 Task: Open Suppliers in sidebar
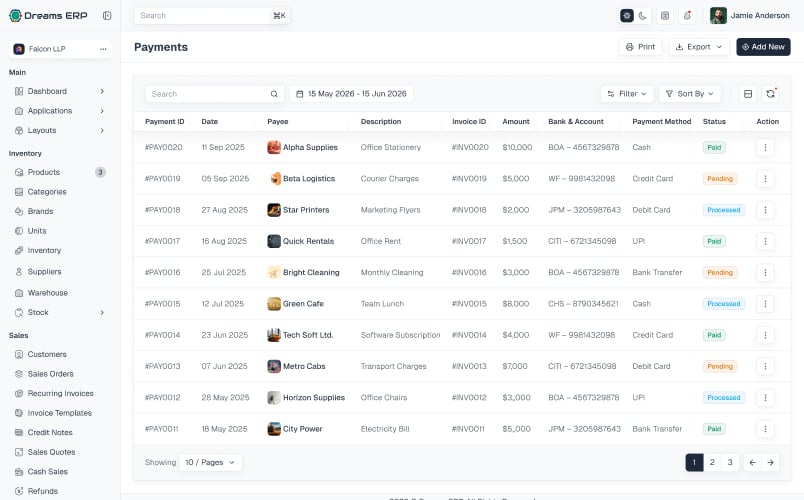(44, 272)
